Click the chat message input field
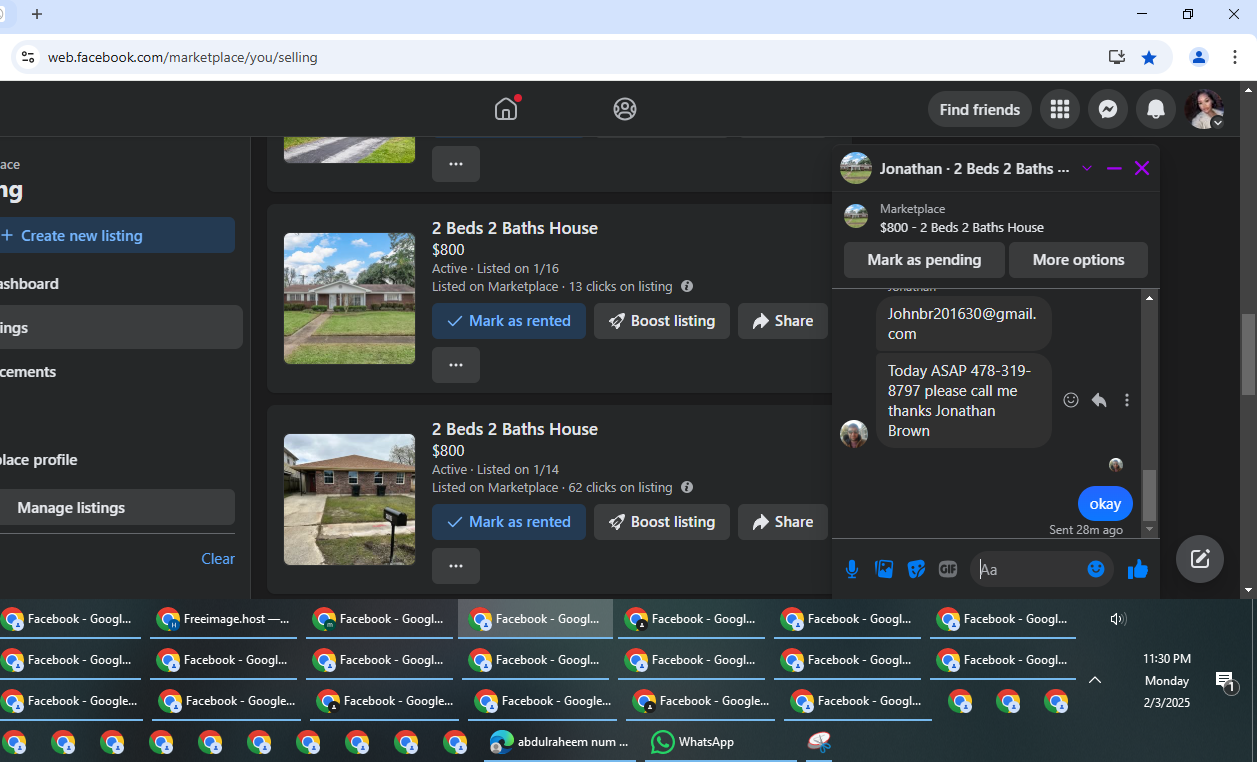 click(x=1028, y=569)
